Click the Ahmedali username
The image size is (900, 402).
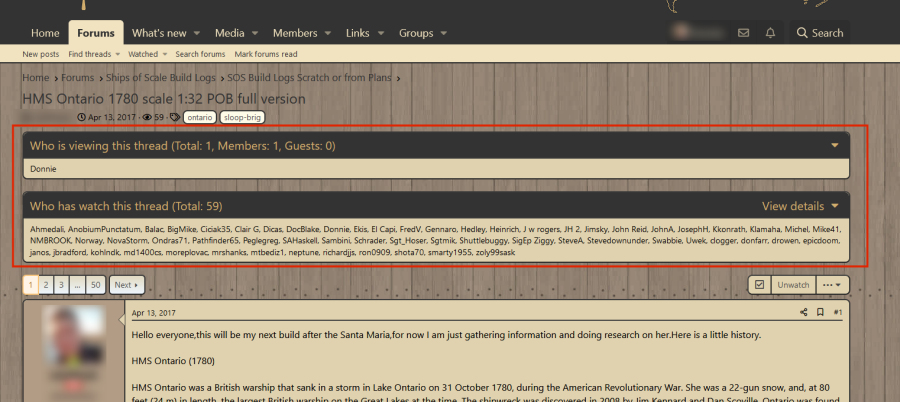[x=47, y=229]
